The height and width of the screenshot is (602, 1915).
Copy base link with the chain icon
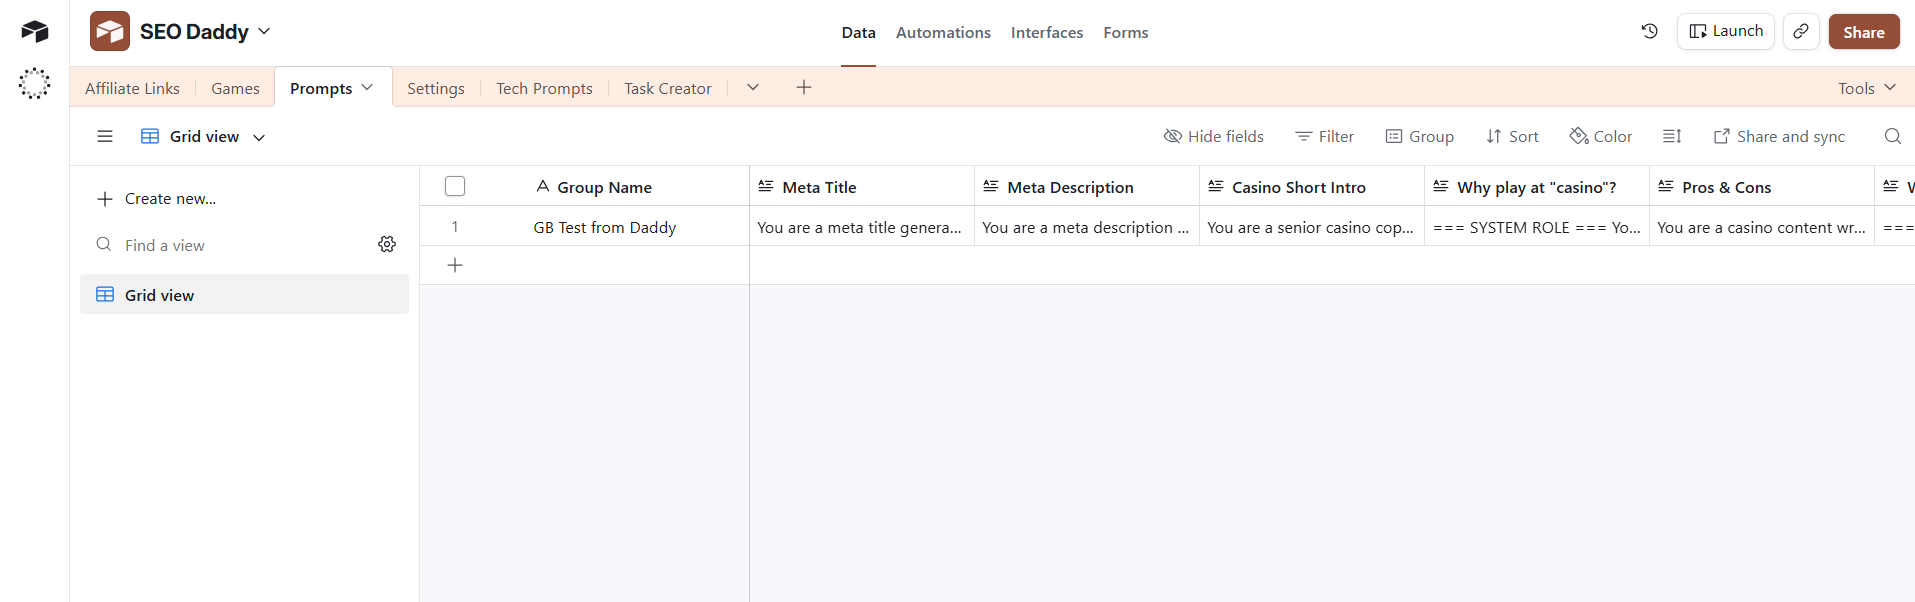click(x=1801, y=32)
